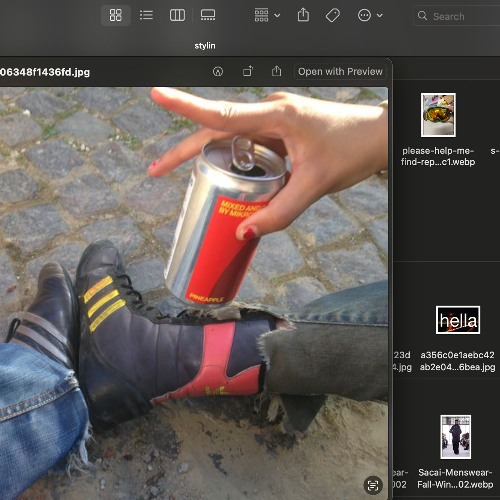The image size is (500, 500).
Task: Click the stylin folder title
Action: pyautogui.click(x=205, y=46)
